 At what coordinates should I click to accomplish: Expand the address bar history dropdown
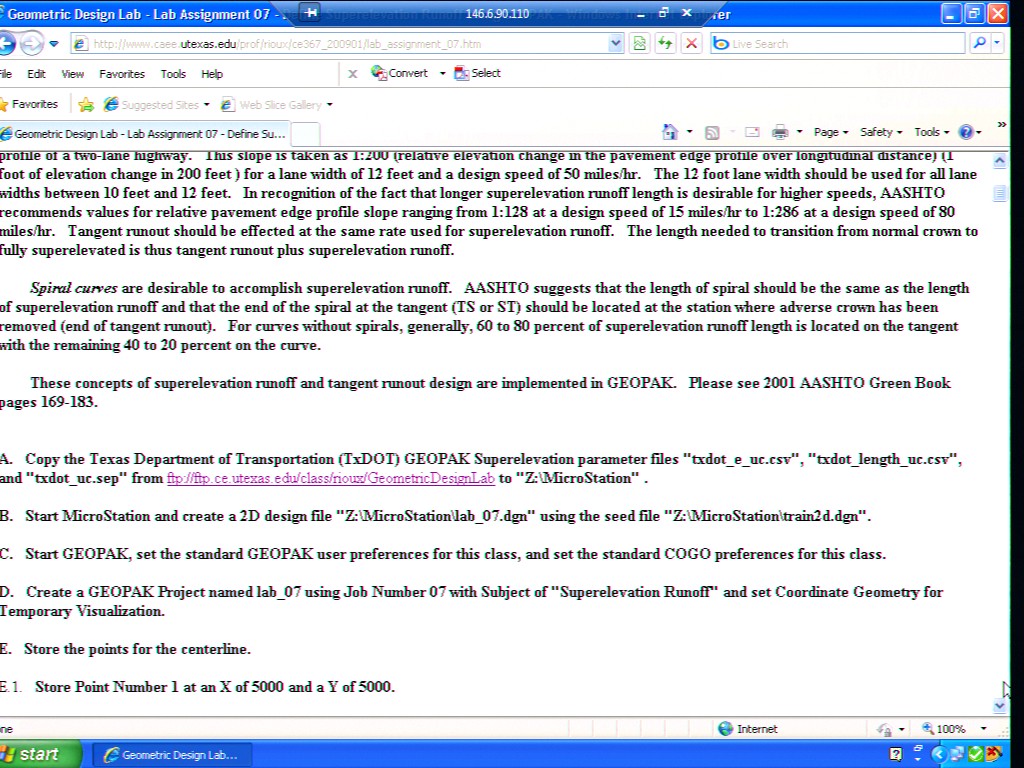point(615,44)
